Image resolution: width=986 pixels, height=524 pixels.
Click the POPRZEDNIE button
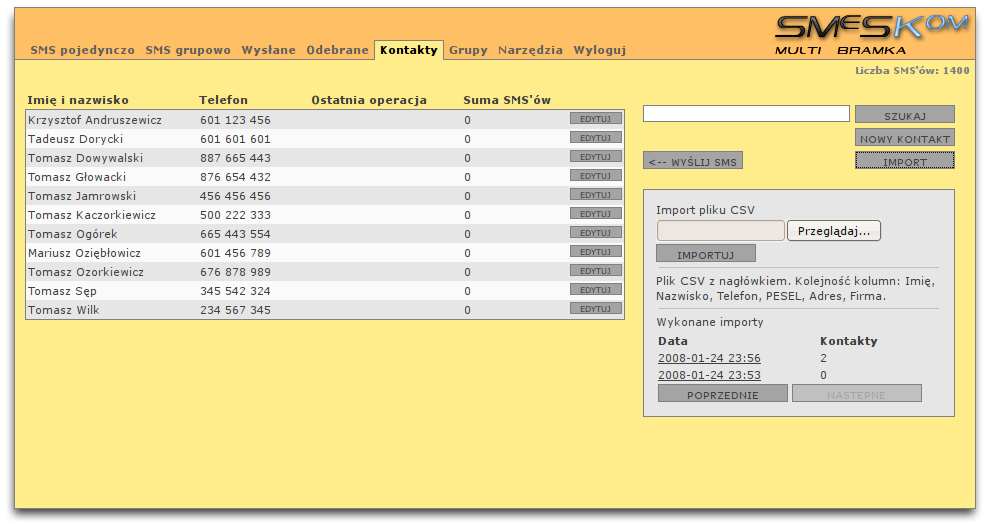coord(723,394)
